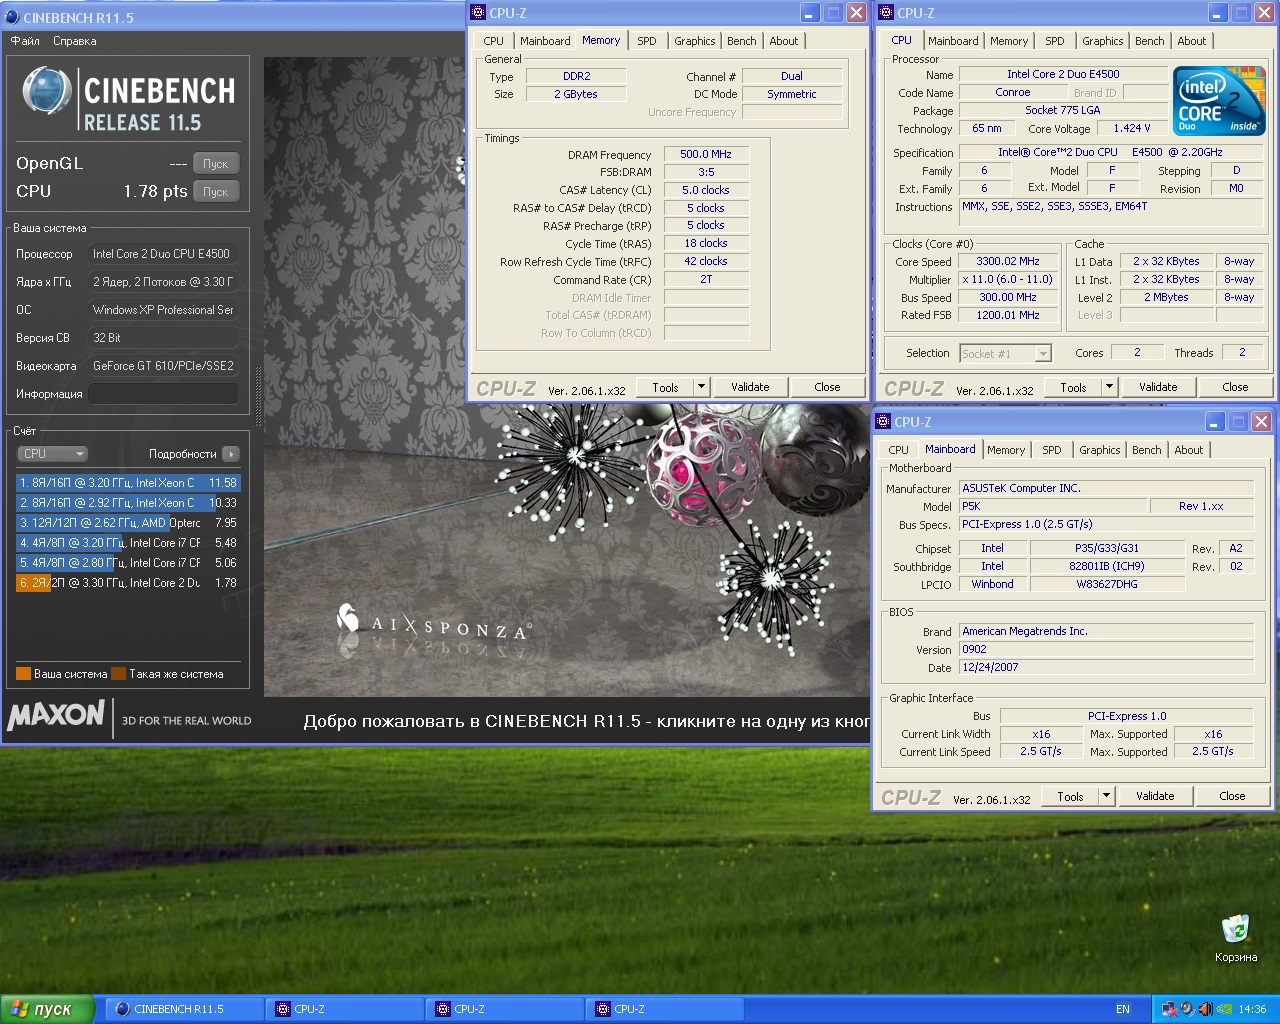The image size is (1280, 1024).
Task: Click the orange Ваша система legend swatch
Action: click(x=24, y=674)
